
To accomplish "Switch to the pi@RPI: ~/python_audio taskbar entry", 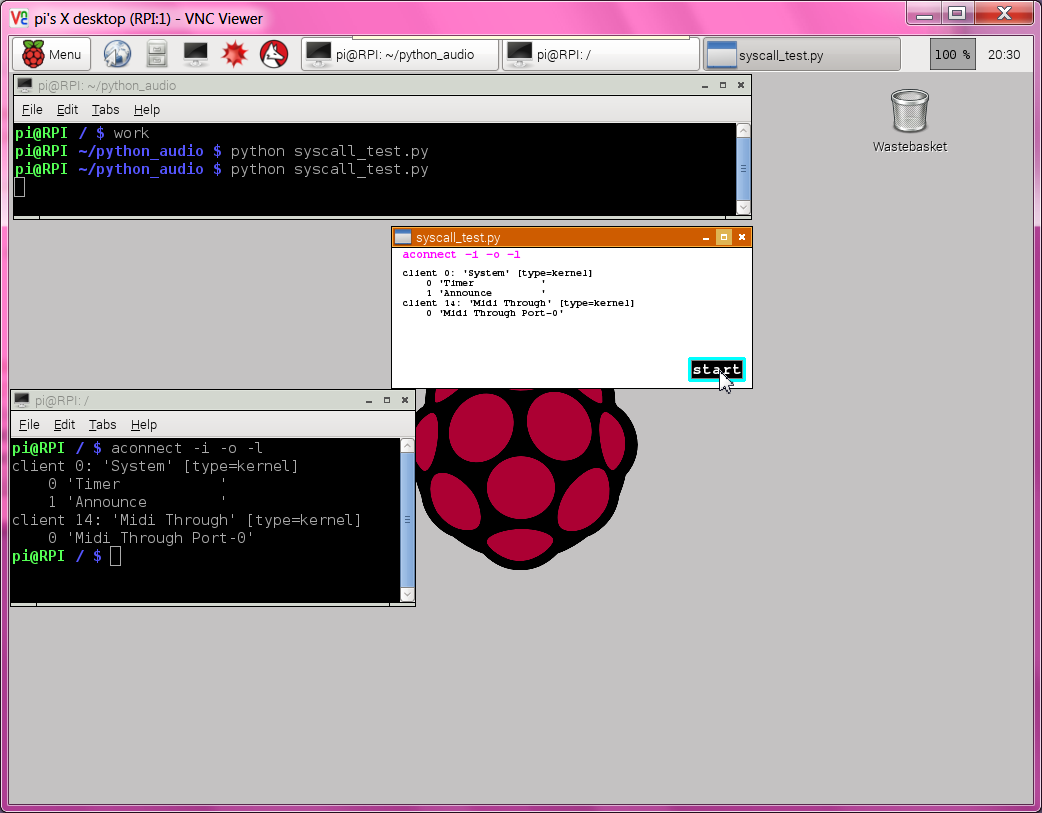I will [400, 54].
